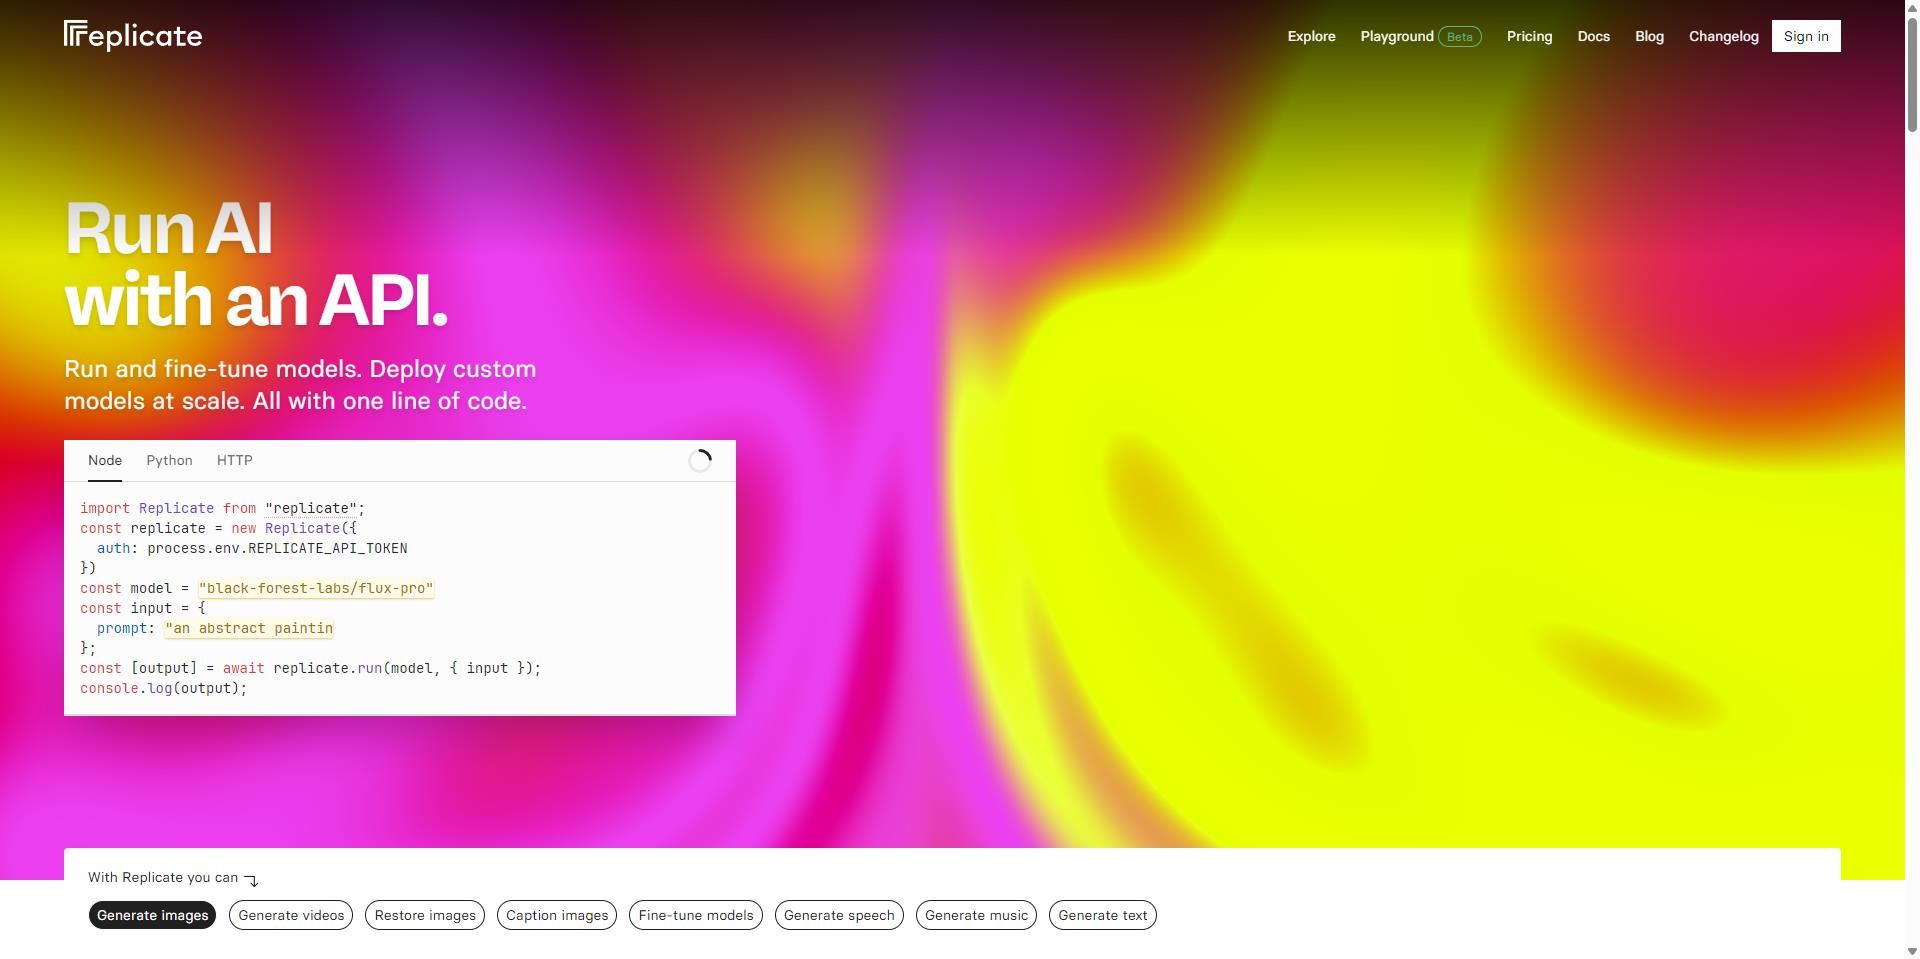Open the Playground link

1396,37
